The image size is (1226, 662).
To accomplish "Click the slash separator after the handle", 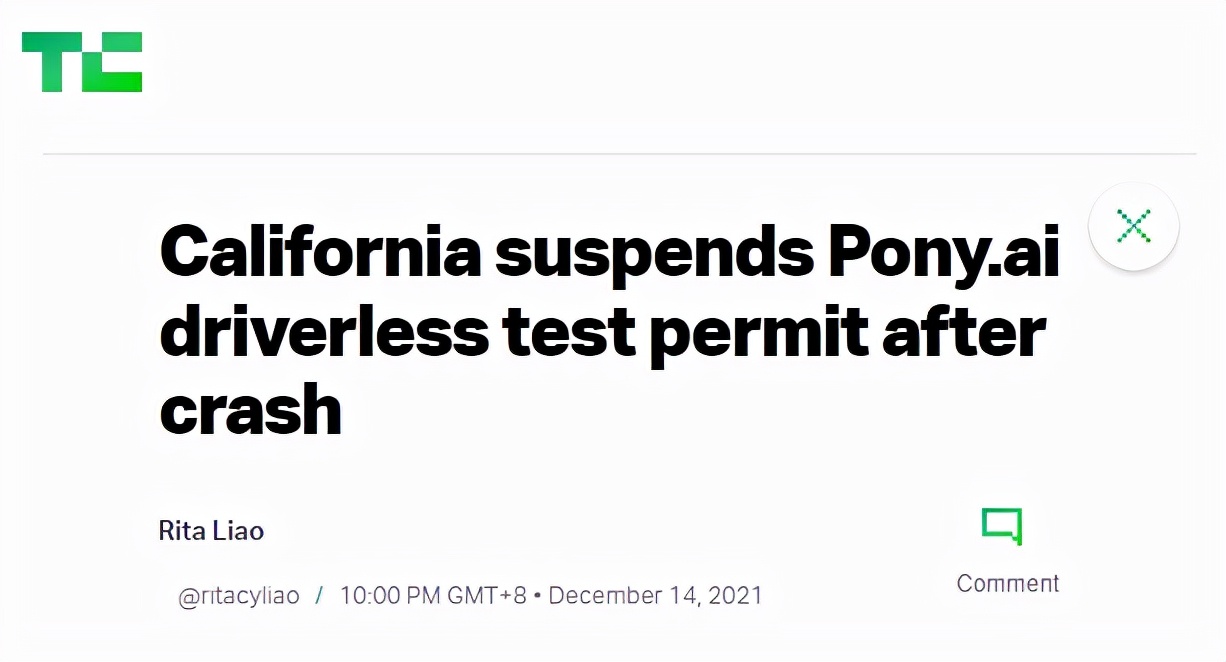I will [x=319, y=596].
